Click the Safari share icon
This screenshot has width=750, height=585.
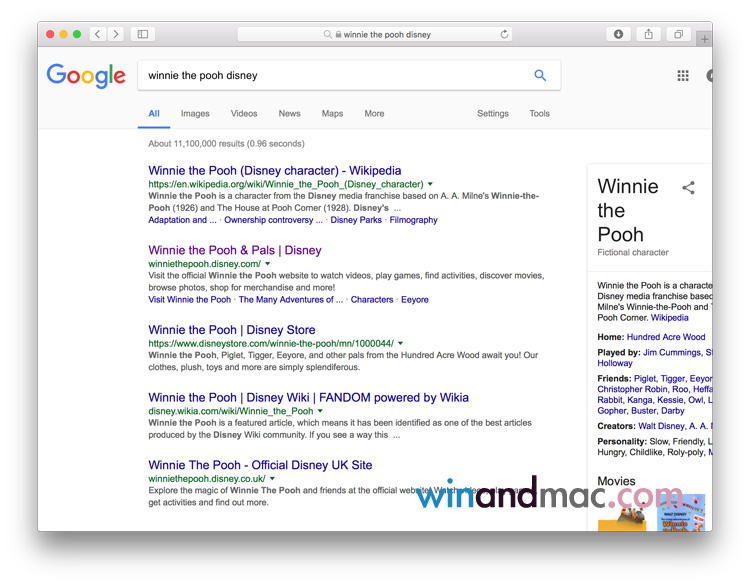coord(648,34)
